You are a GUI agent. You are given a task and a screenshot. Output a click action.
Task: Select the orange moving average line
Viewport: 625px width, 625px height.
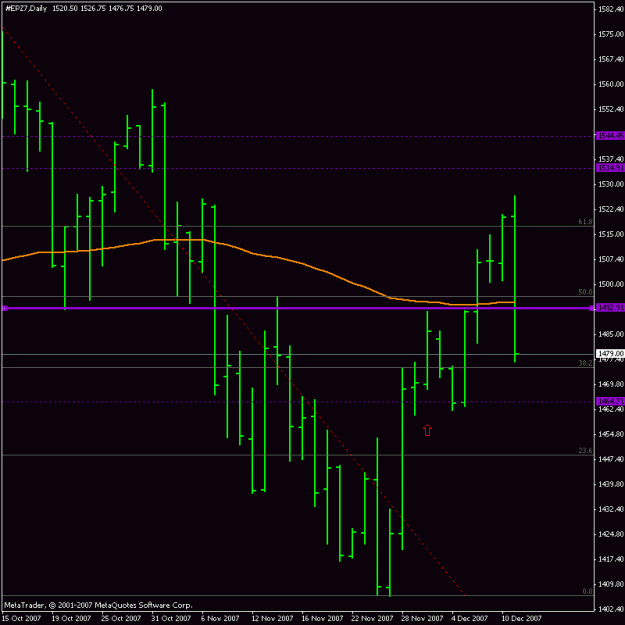click(303, 263)
